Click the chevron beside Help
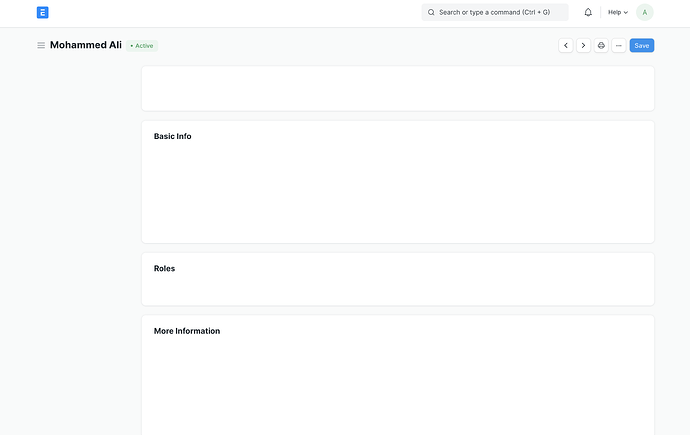This screenshot has height=435, width=690. 626,13
